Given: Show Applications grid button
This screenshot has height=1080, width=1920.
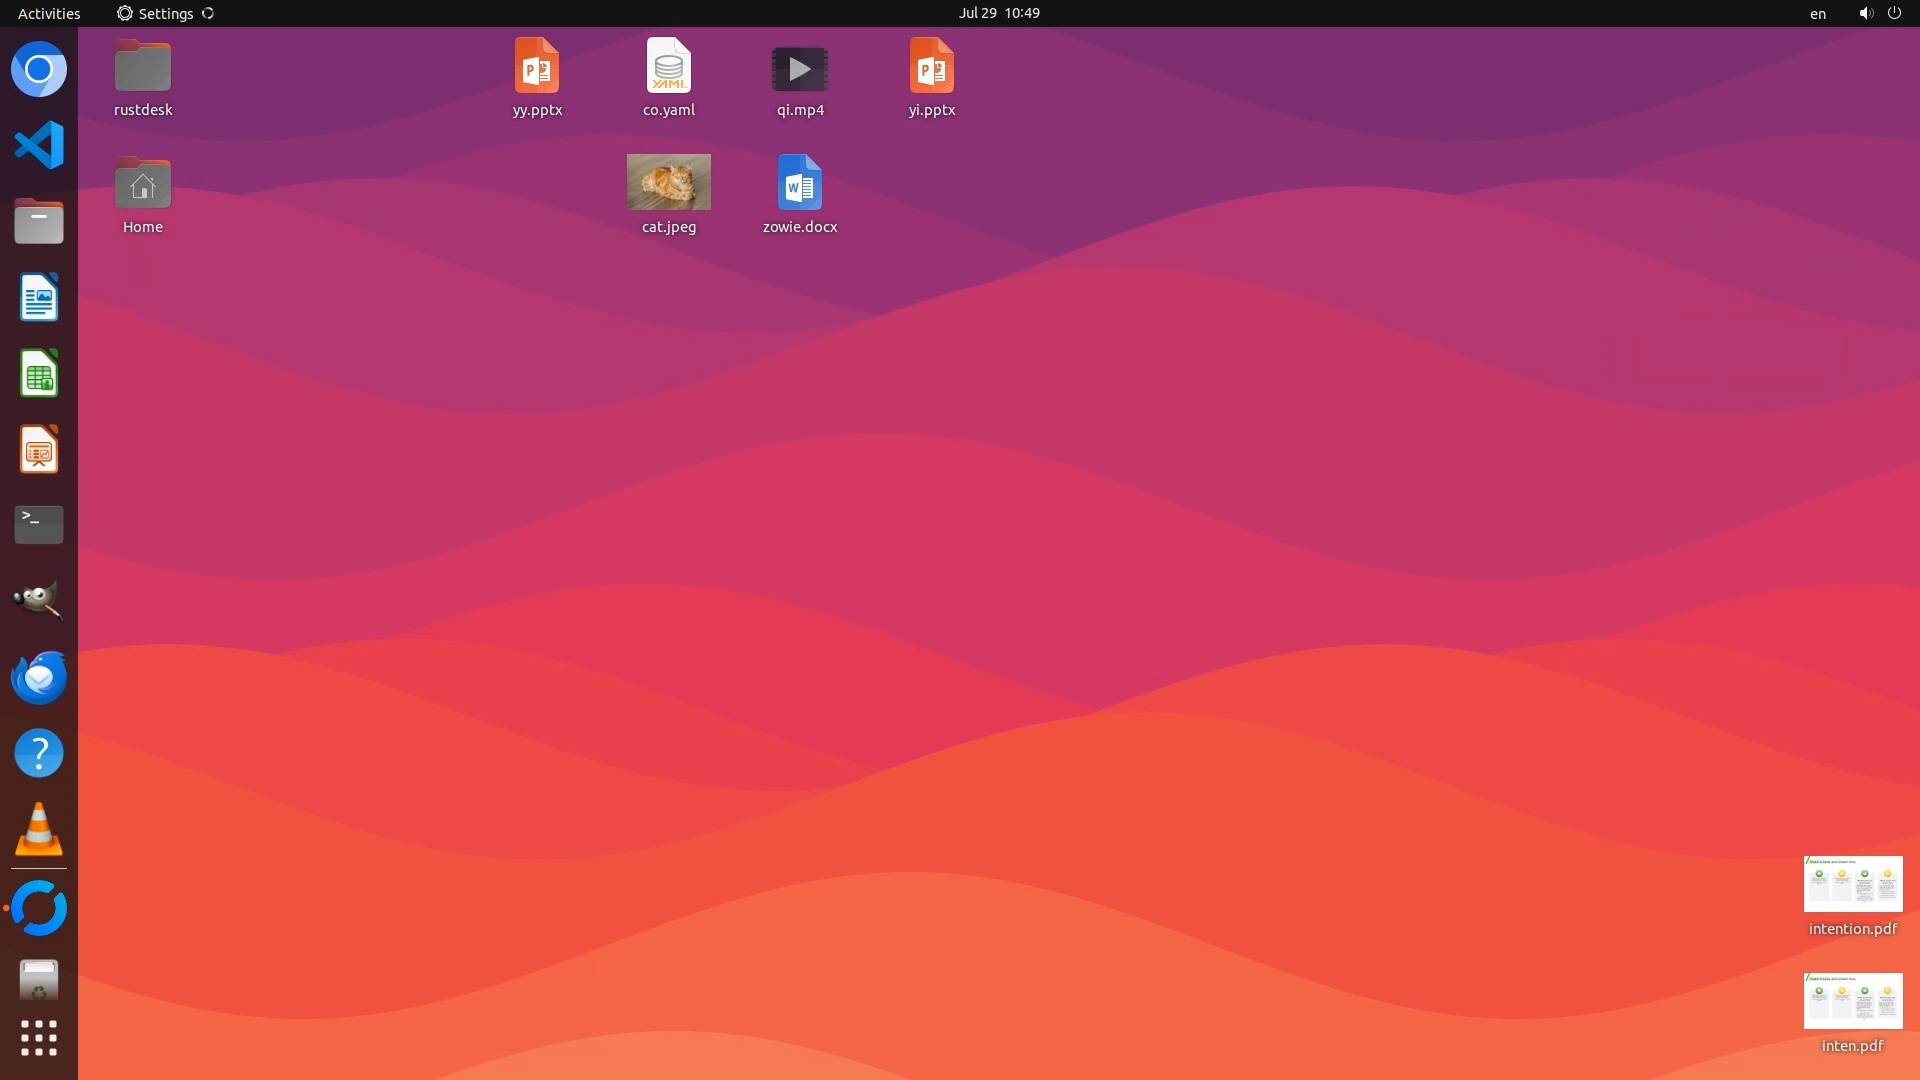Looking at the screenshot, I should click(39, 1038).
